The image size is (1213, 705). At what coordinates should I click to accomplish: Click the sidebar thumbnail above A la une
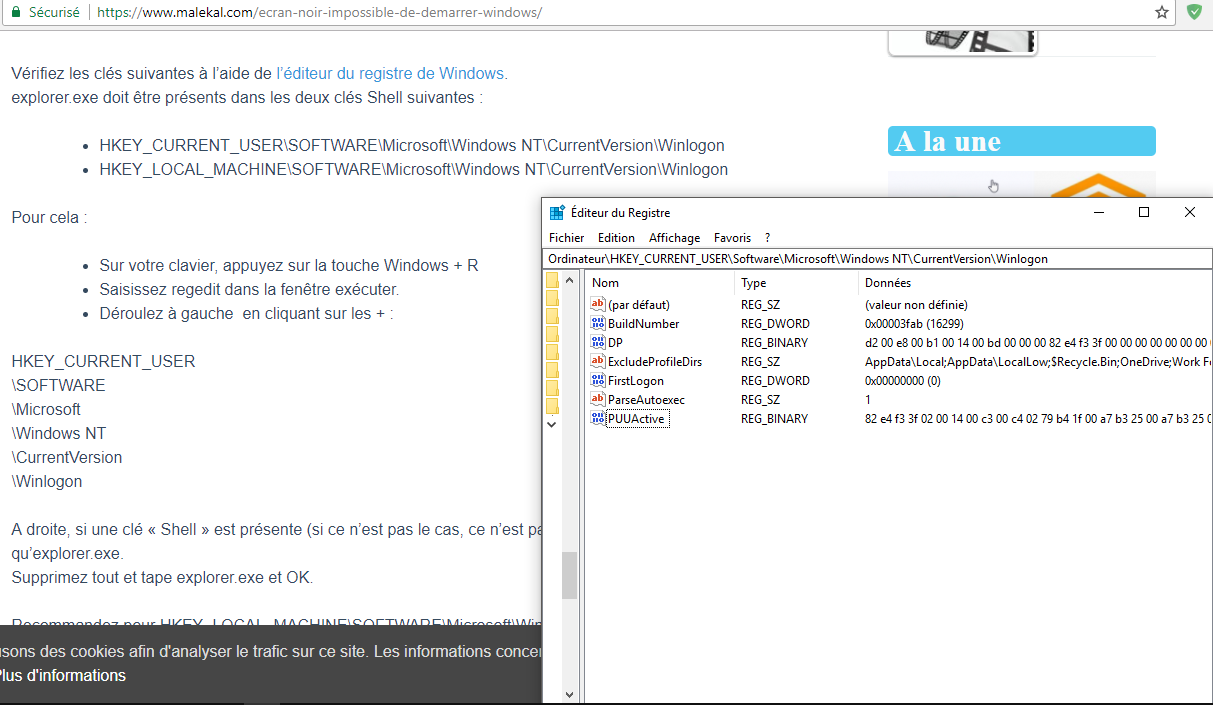coord(962,41)
